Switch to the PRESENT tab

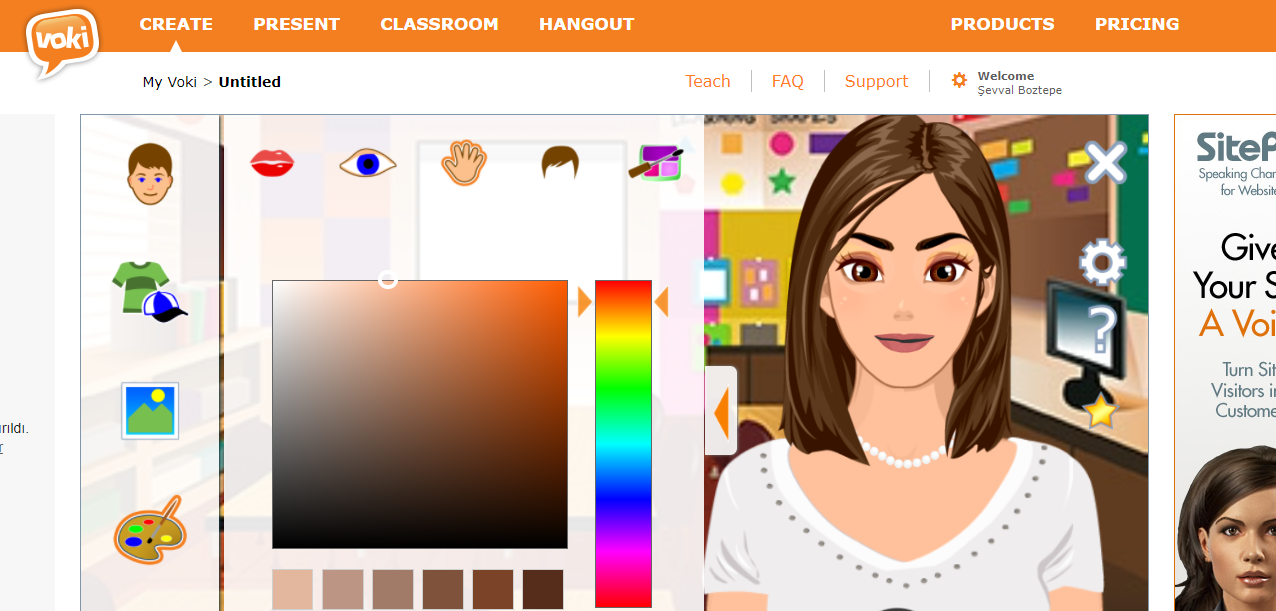pos(296,24)
